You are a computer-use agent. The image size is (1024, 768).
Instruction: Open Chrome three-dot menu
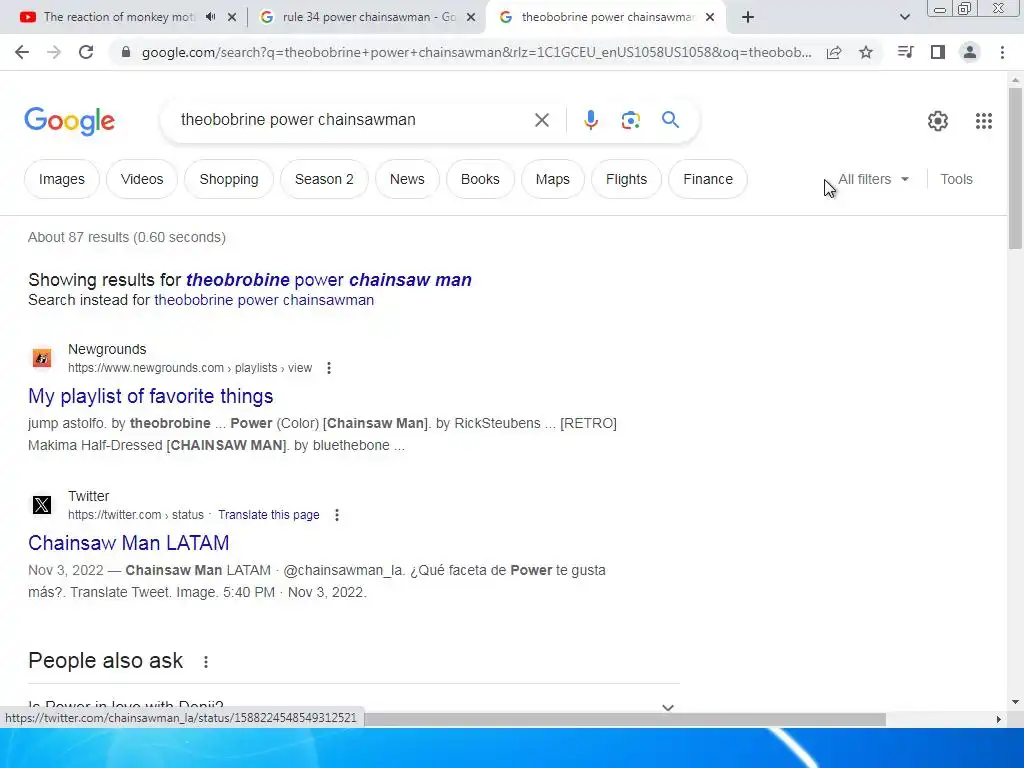(1002, 52)
